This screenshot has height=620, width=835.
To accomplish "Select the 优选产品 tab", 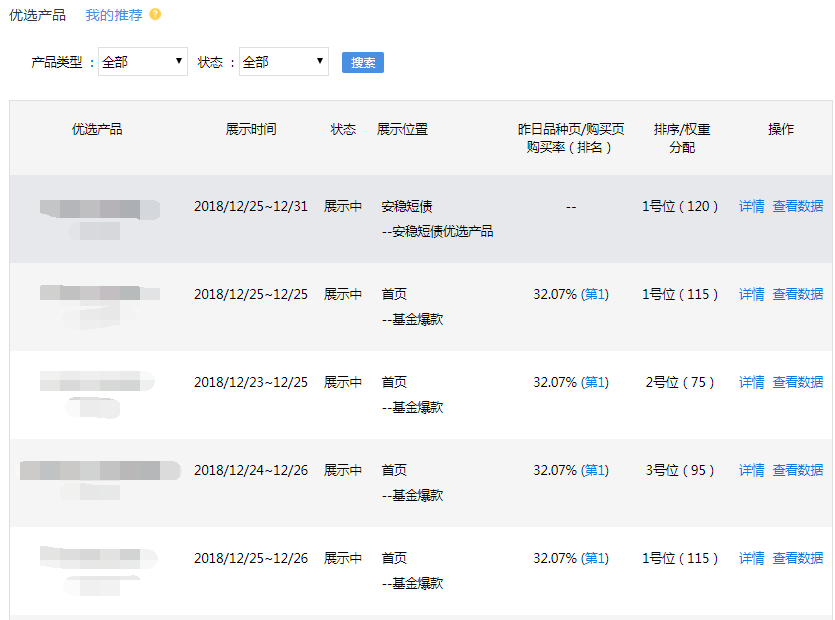I will pyautogui.click(x=37, y=15).
